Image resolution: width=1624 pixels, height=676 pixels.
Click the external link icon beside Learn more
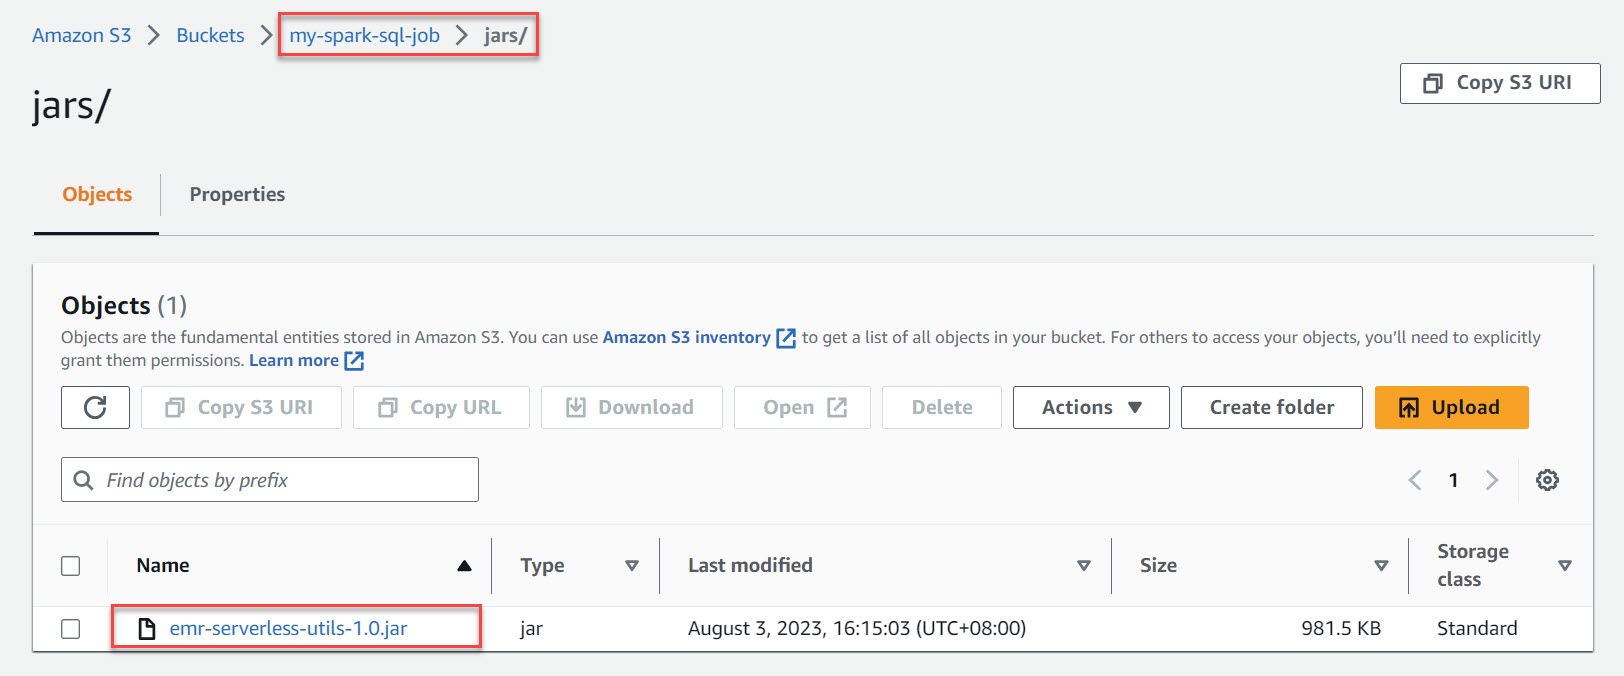tap(354, 361)
